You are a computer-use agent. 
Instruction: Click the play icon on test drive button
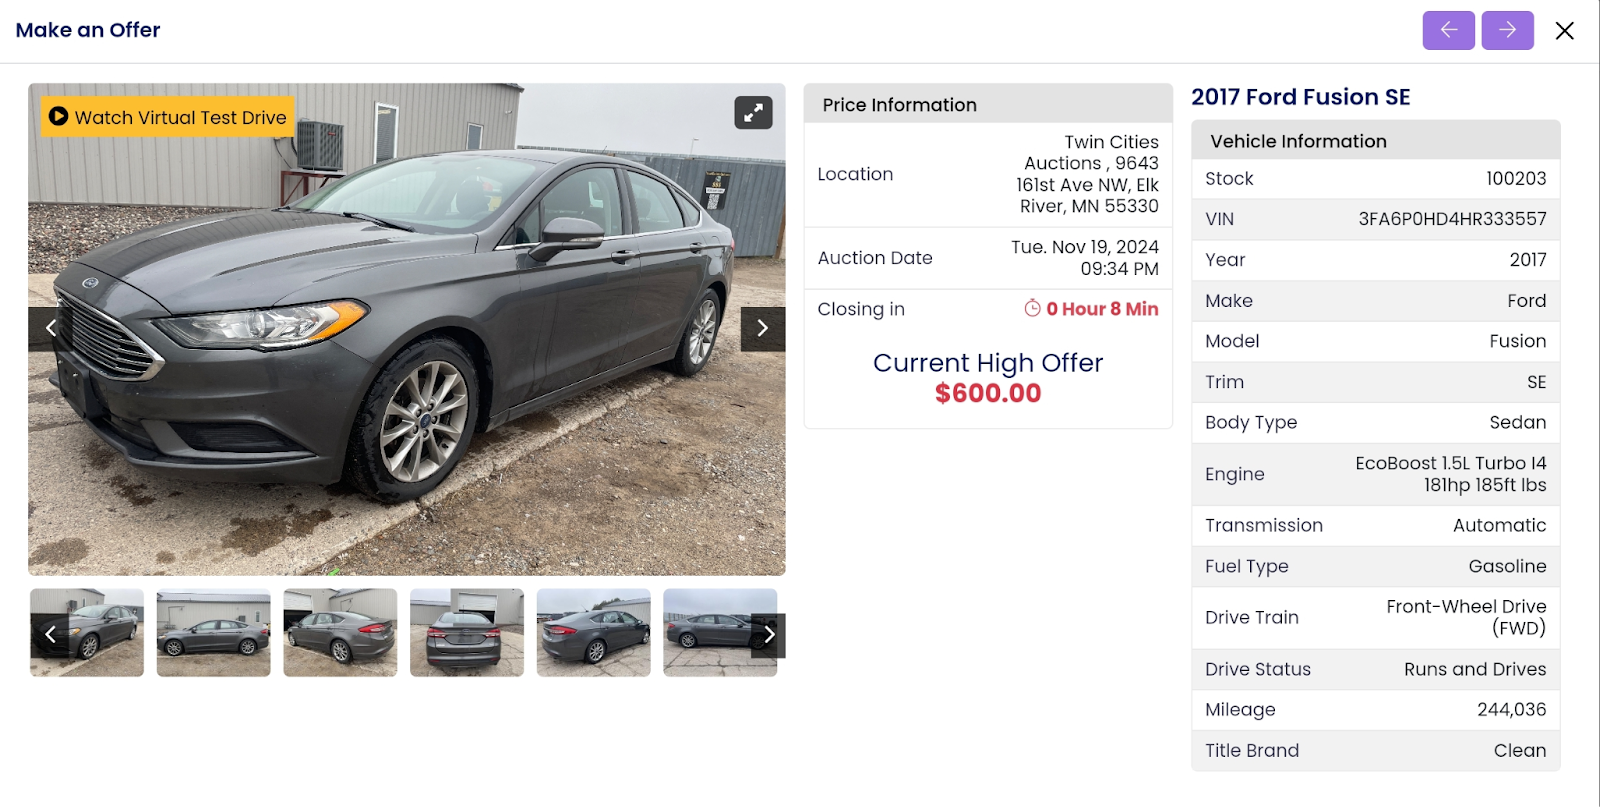pyautogui.click(x=59, y=117)
